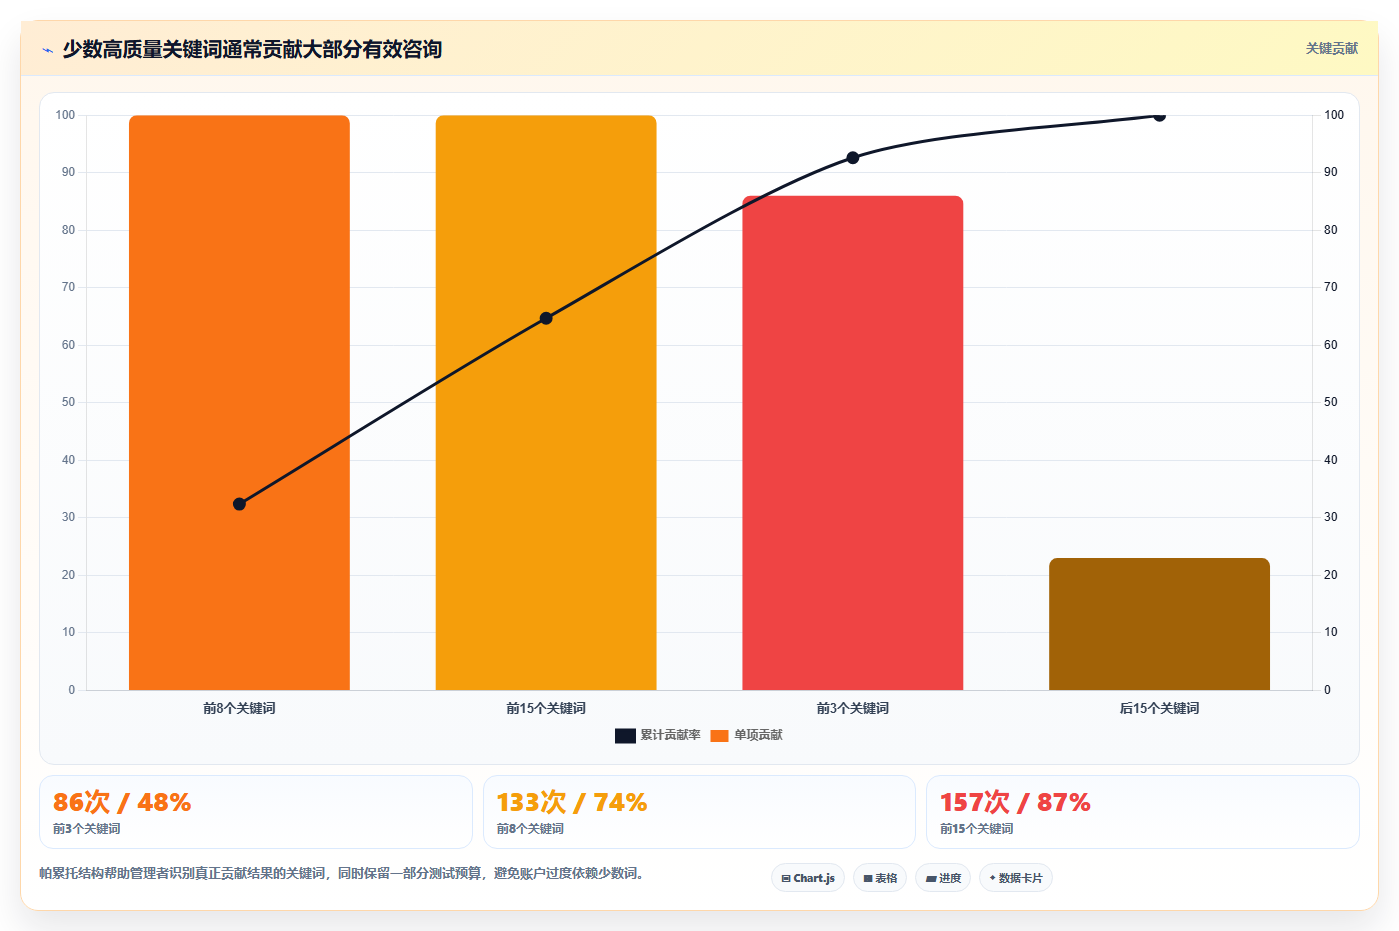The width and height of the screenshot is (1399, 931).
Task: Open the 133次 / 74% stat card
Action: [x=699, y=812]
